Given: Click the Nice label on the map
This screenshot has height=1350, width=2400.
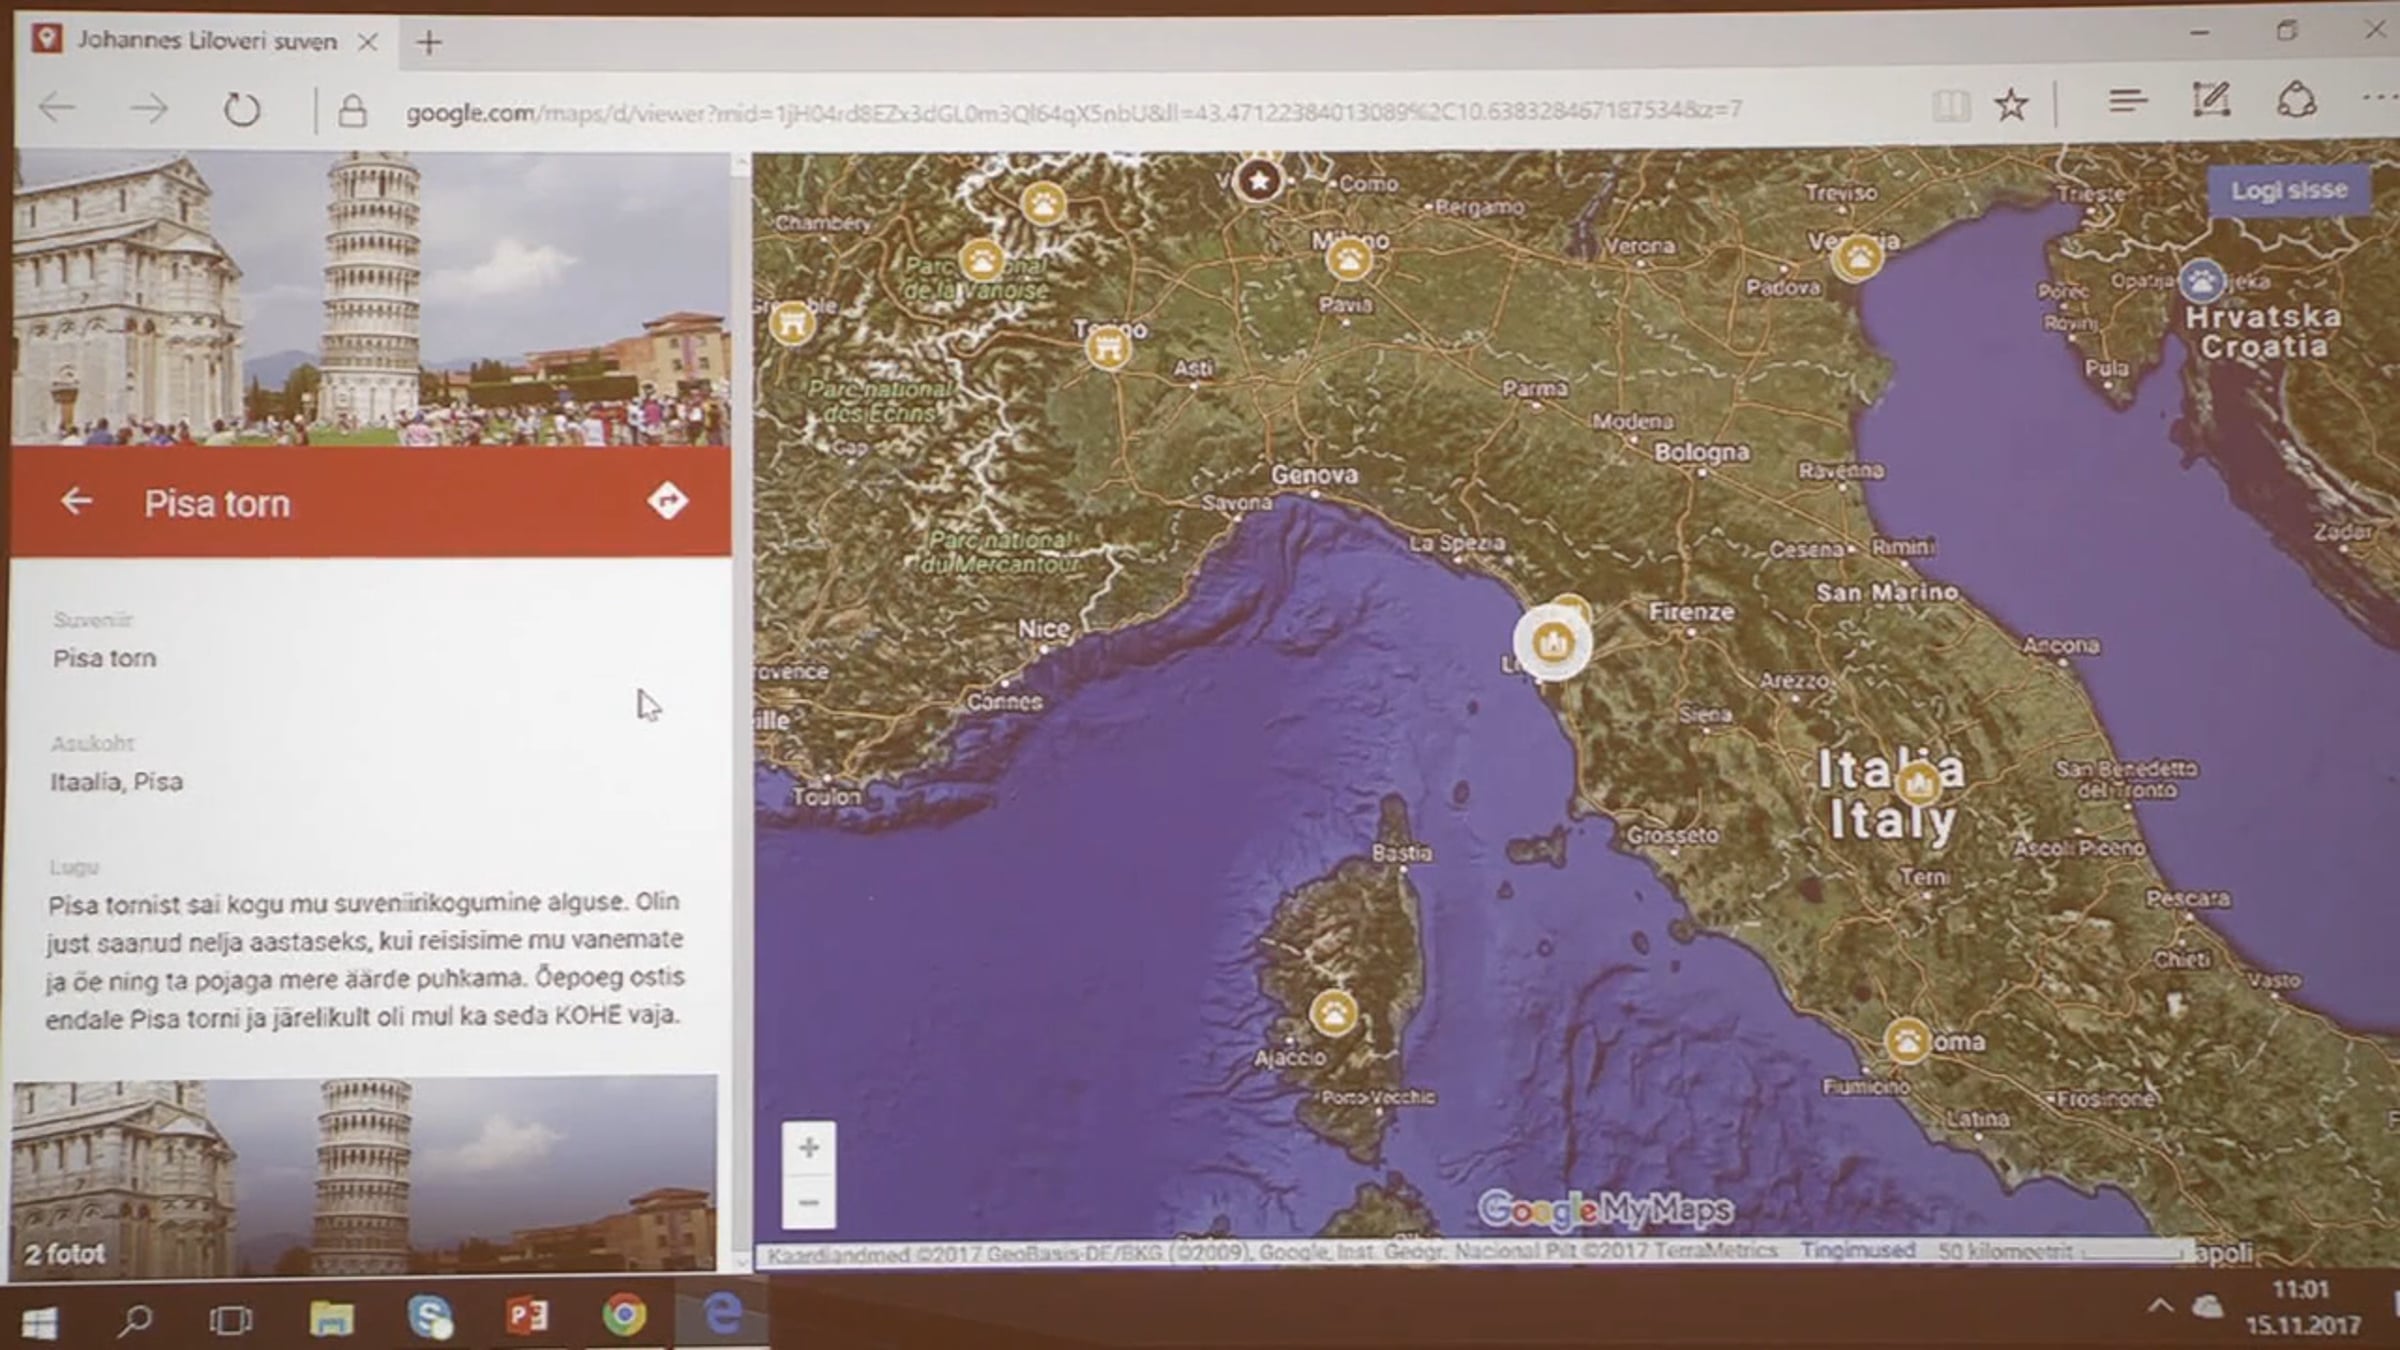Looking at the screenshot, I should (x=1043, y=629).
